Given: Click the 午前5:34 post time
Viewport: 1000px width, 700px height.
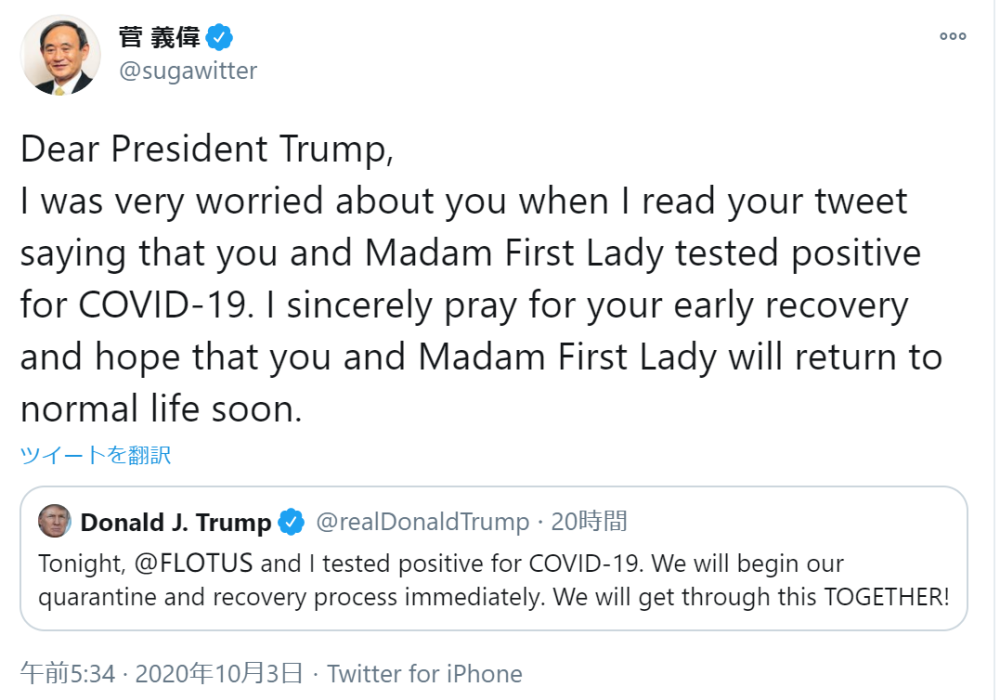Looking at the screenshot, I should (x=68, y=675).
